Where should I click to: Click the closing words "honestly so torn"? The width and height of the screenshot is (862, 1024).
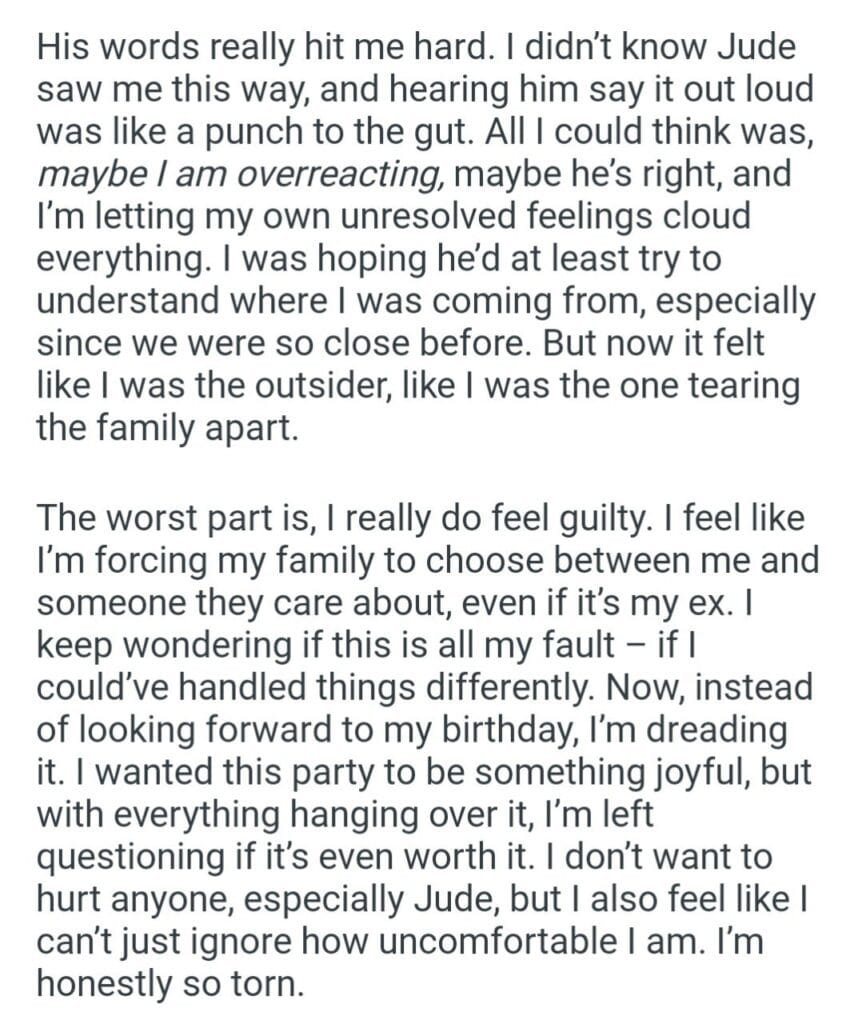point(168,984)
